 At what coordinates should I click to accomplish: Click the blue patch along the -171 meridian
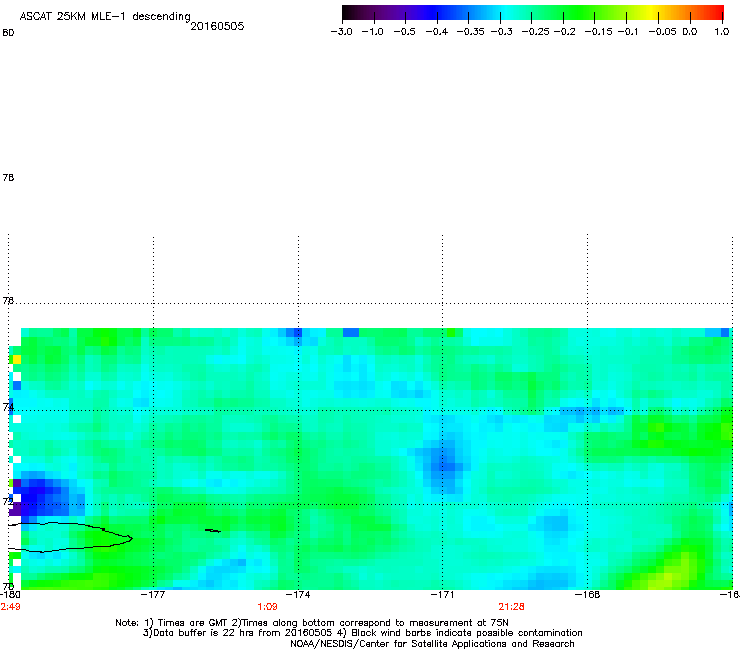[x=443, y=462]
